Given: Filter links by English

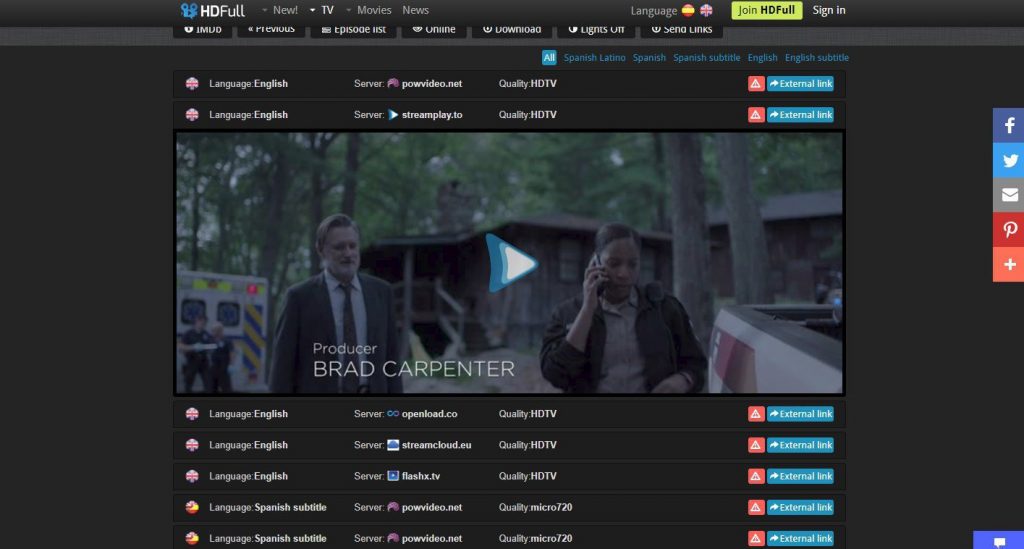Looking at the screenshot, I should [762, 57].
